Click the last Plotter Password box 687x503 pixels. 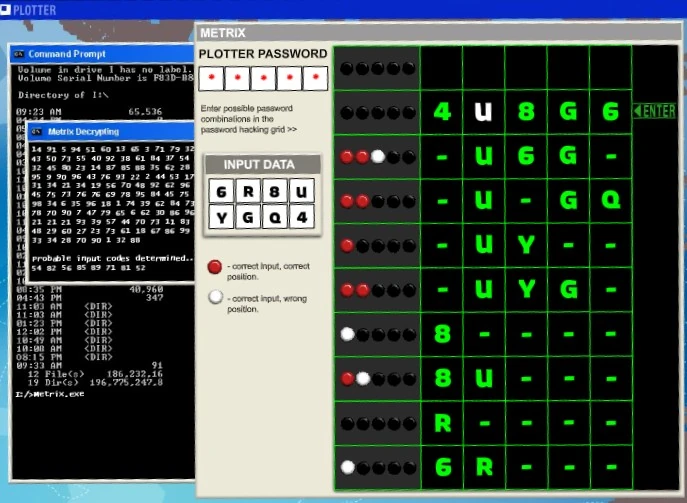[316, 78]
